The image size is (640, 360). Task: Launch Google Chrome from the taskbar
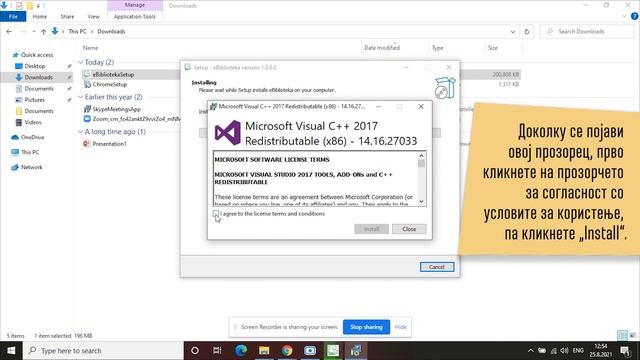(x=287, y=351)
